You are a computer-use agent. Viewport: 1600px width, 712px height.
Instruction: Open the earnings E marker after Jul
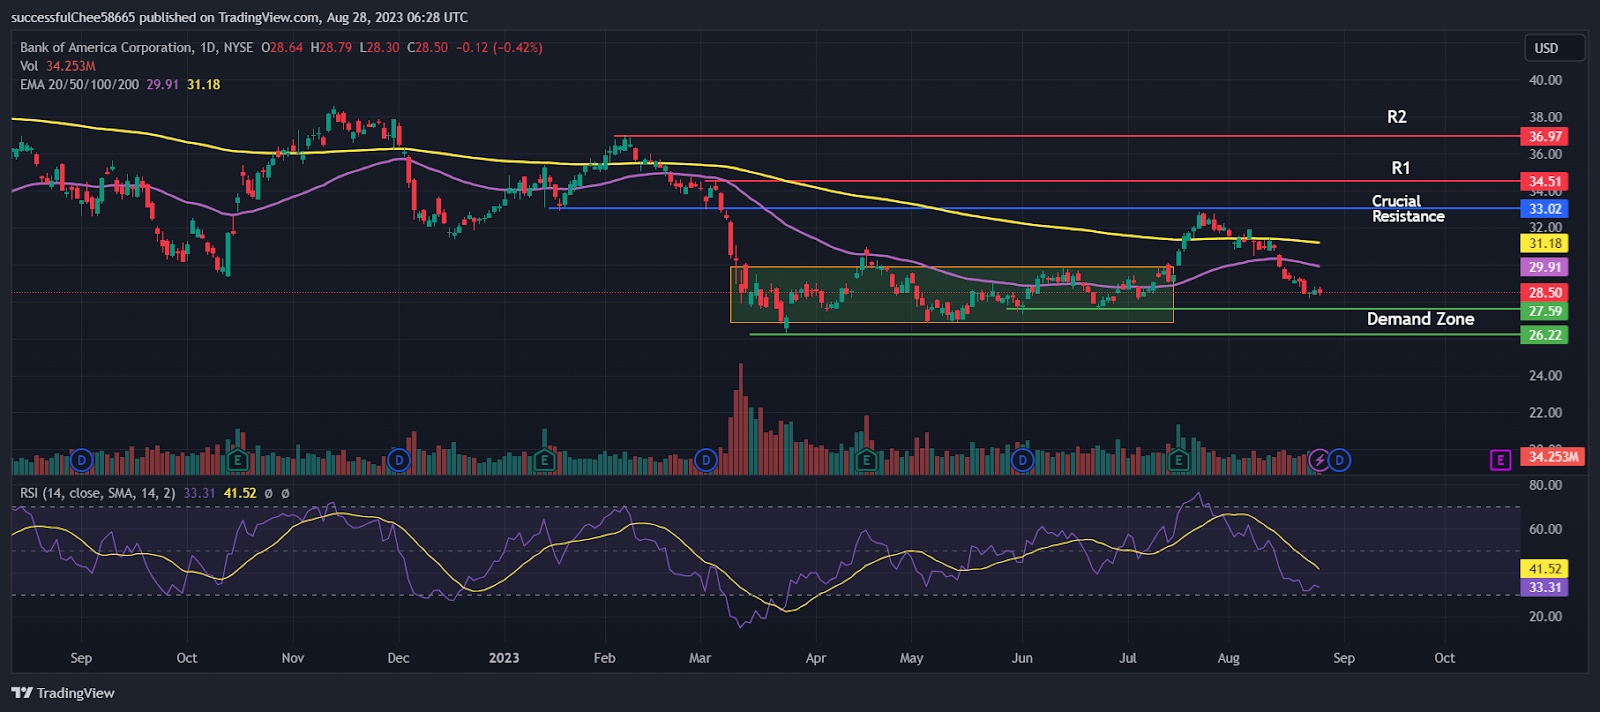coord(1178,460)
